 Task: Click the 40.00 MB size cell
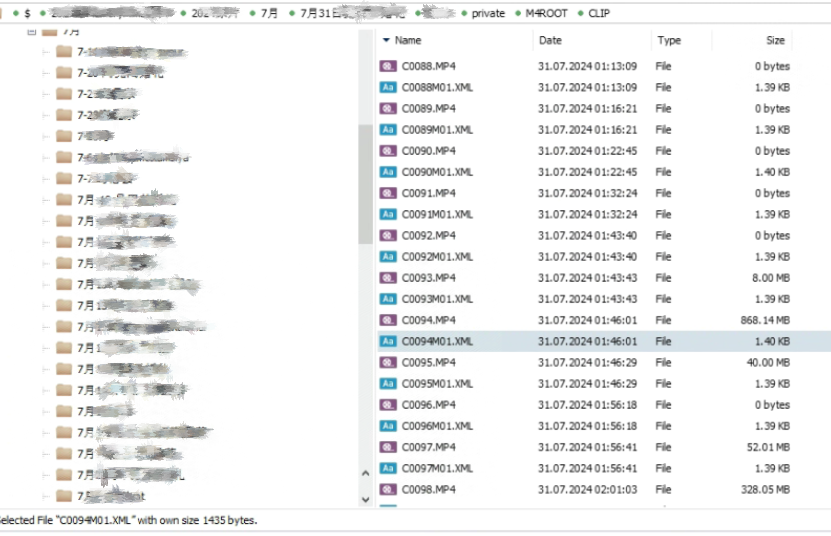click(x=768, y=363)
